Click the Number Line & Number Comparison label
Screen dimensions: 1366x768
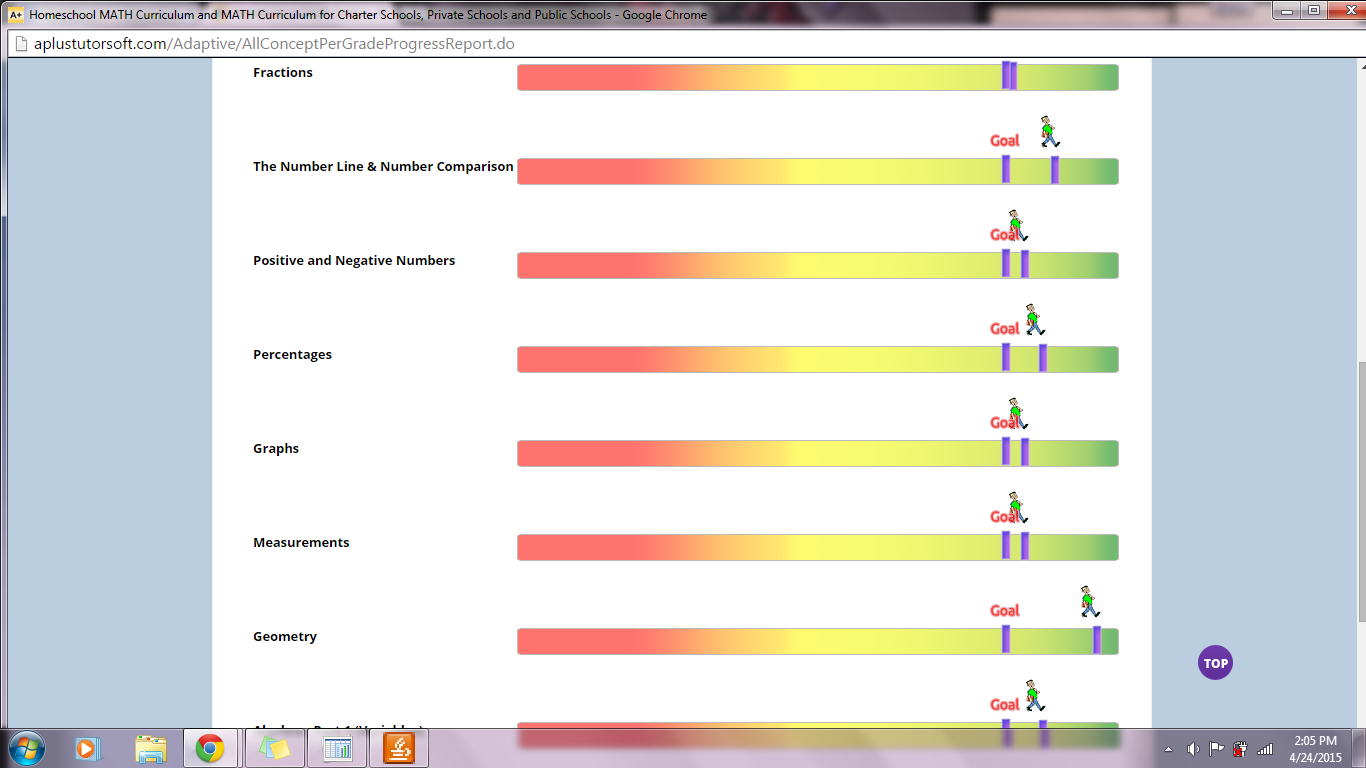click(x=383, y=167)
